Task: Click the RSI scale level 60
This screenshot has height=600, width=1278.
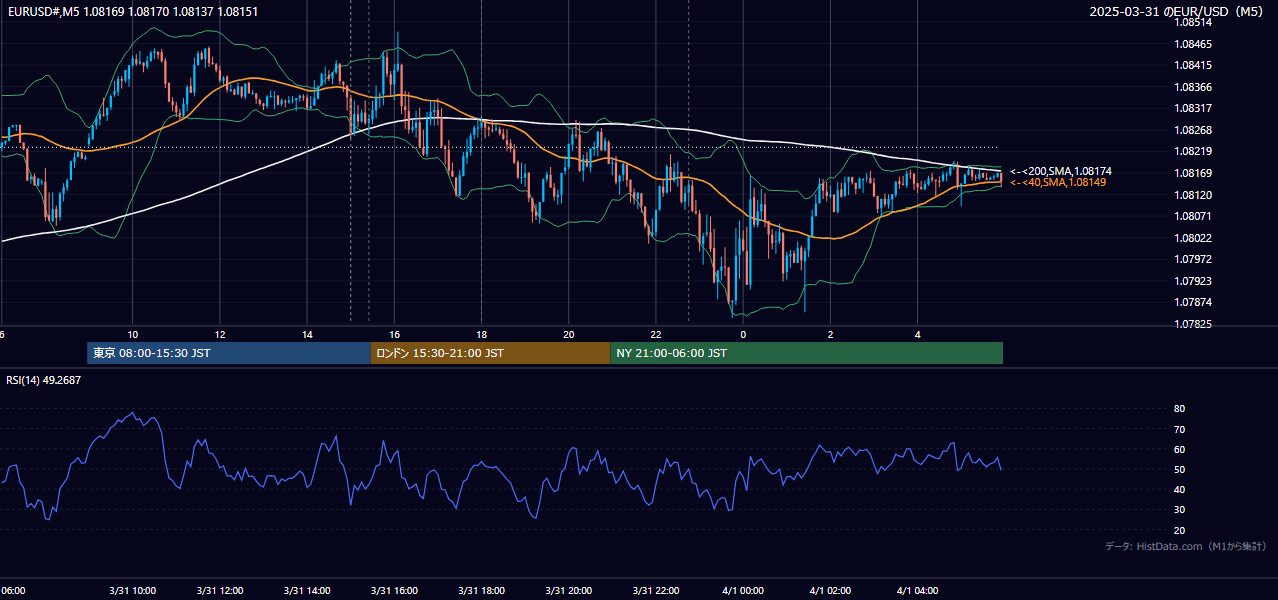Action: coord(1180,449)
